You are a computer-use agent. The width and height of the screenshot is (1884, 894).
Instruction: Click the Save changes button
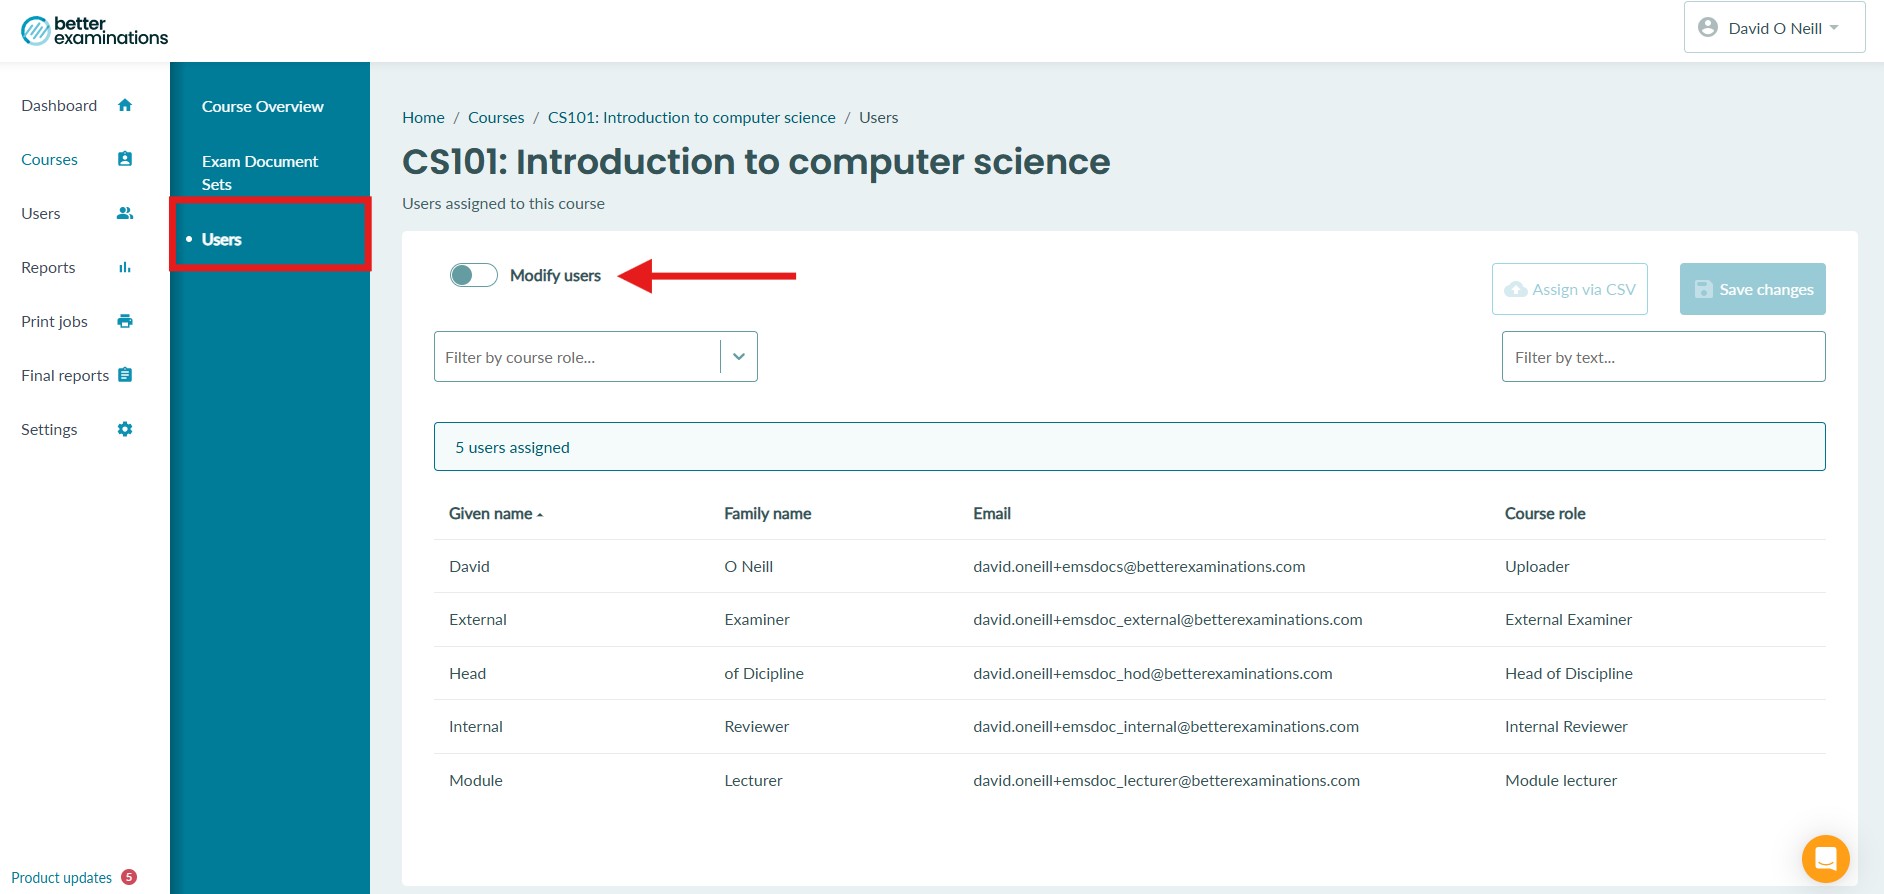coord(1753,289)
